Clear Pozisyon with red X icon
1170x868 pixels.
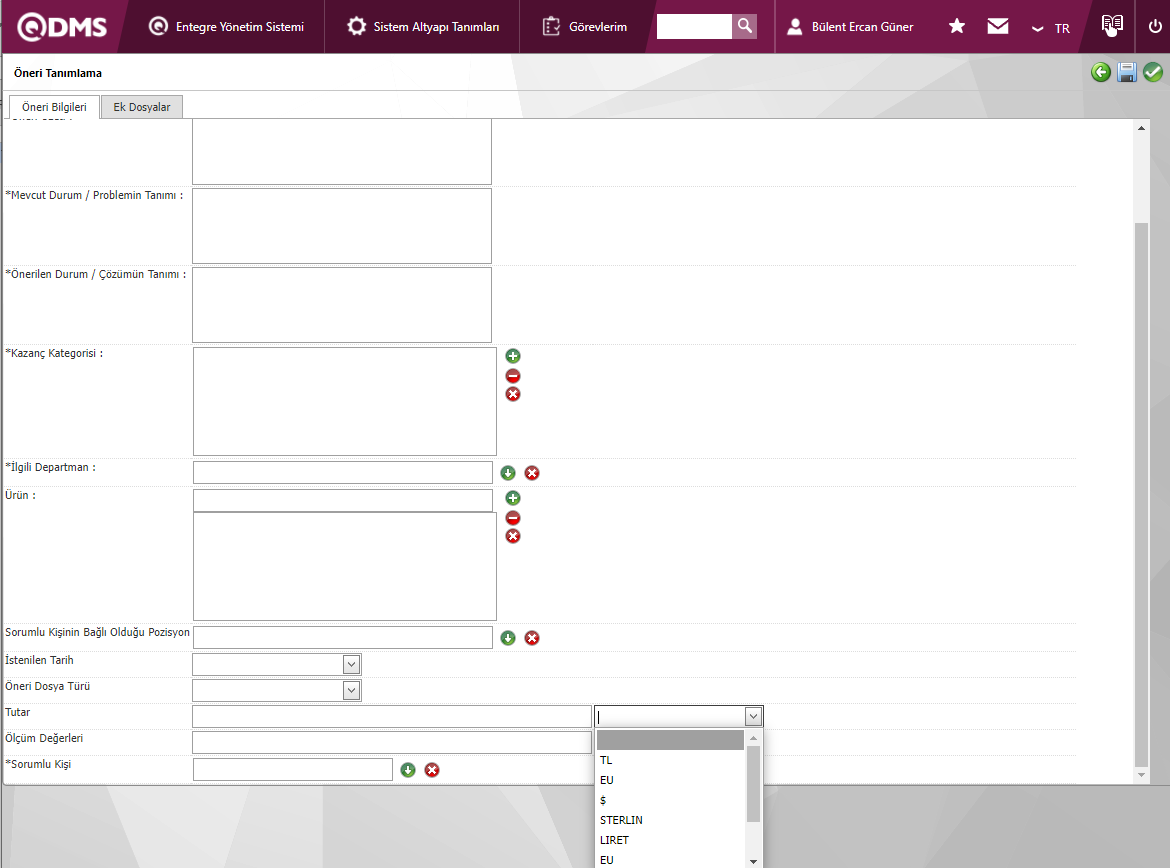click(x=532, y=638)
